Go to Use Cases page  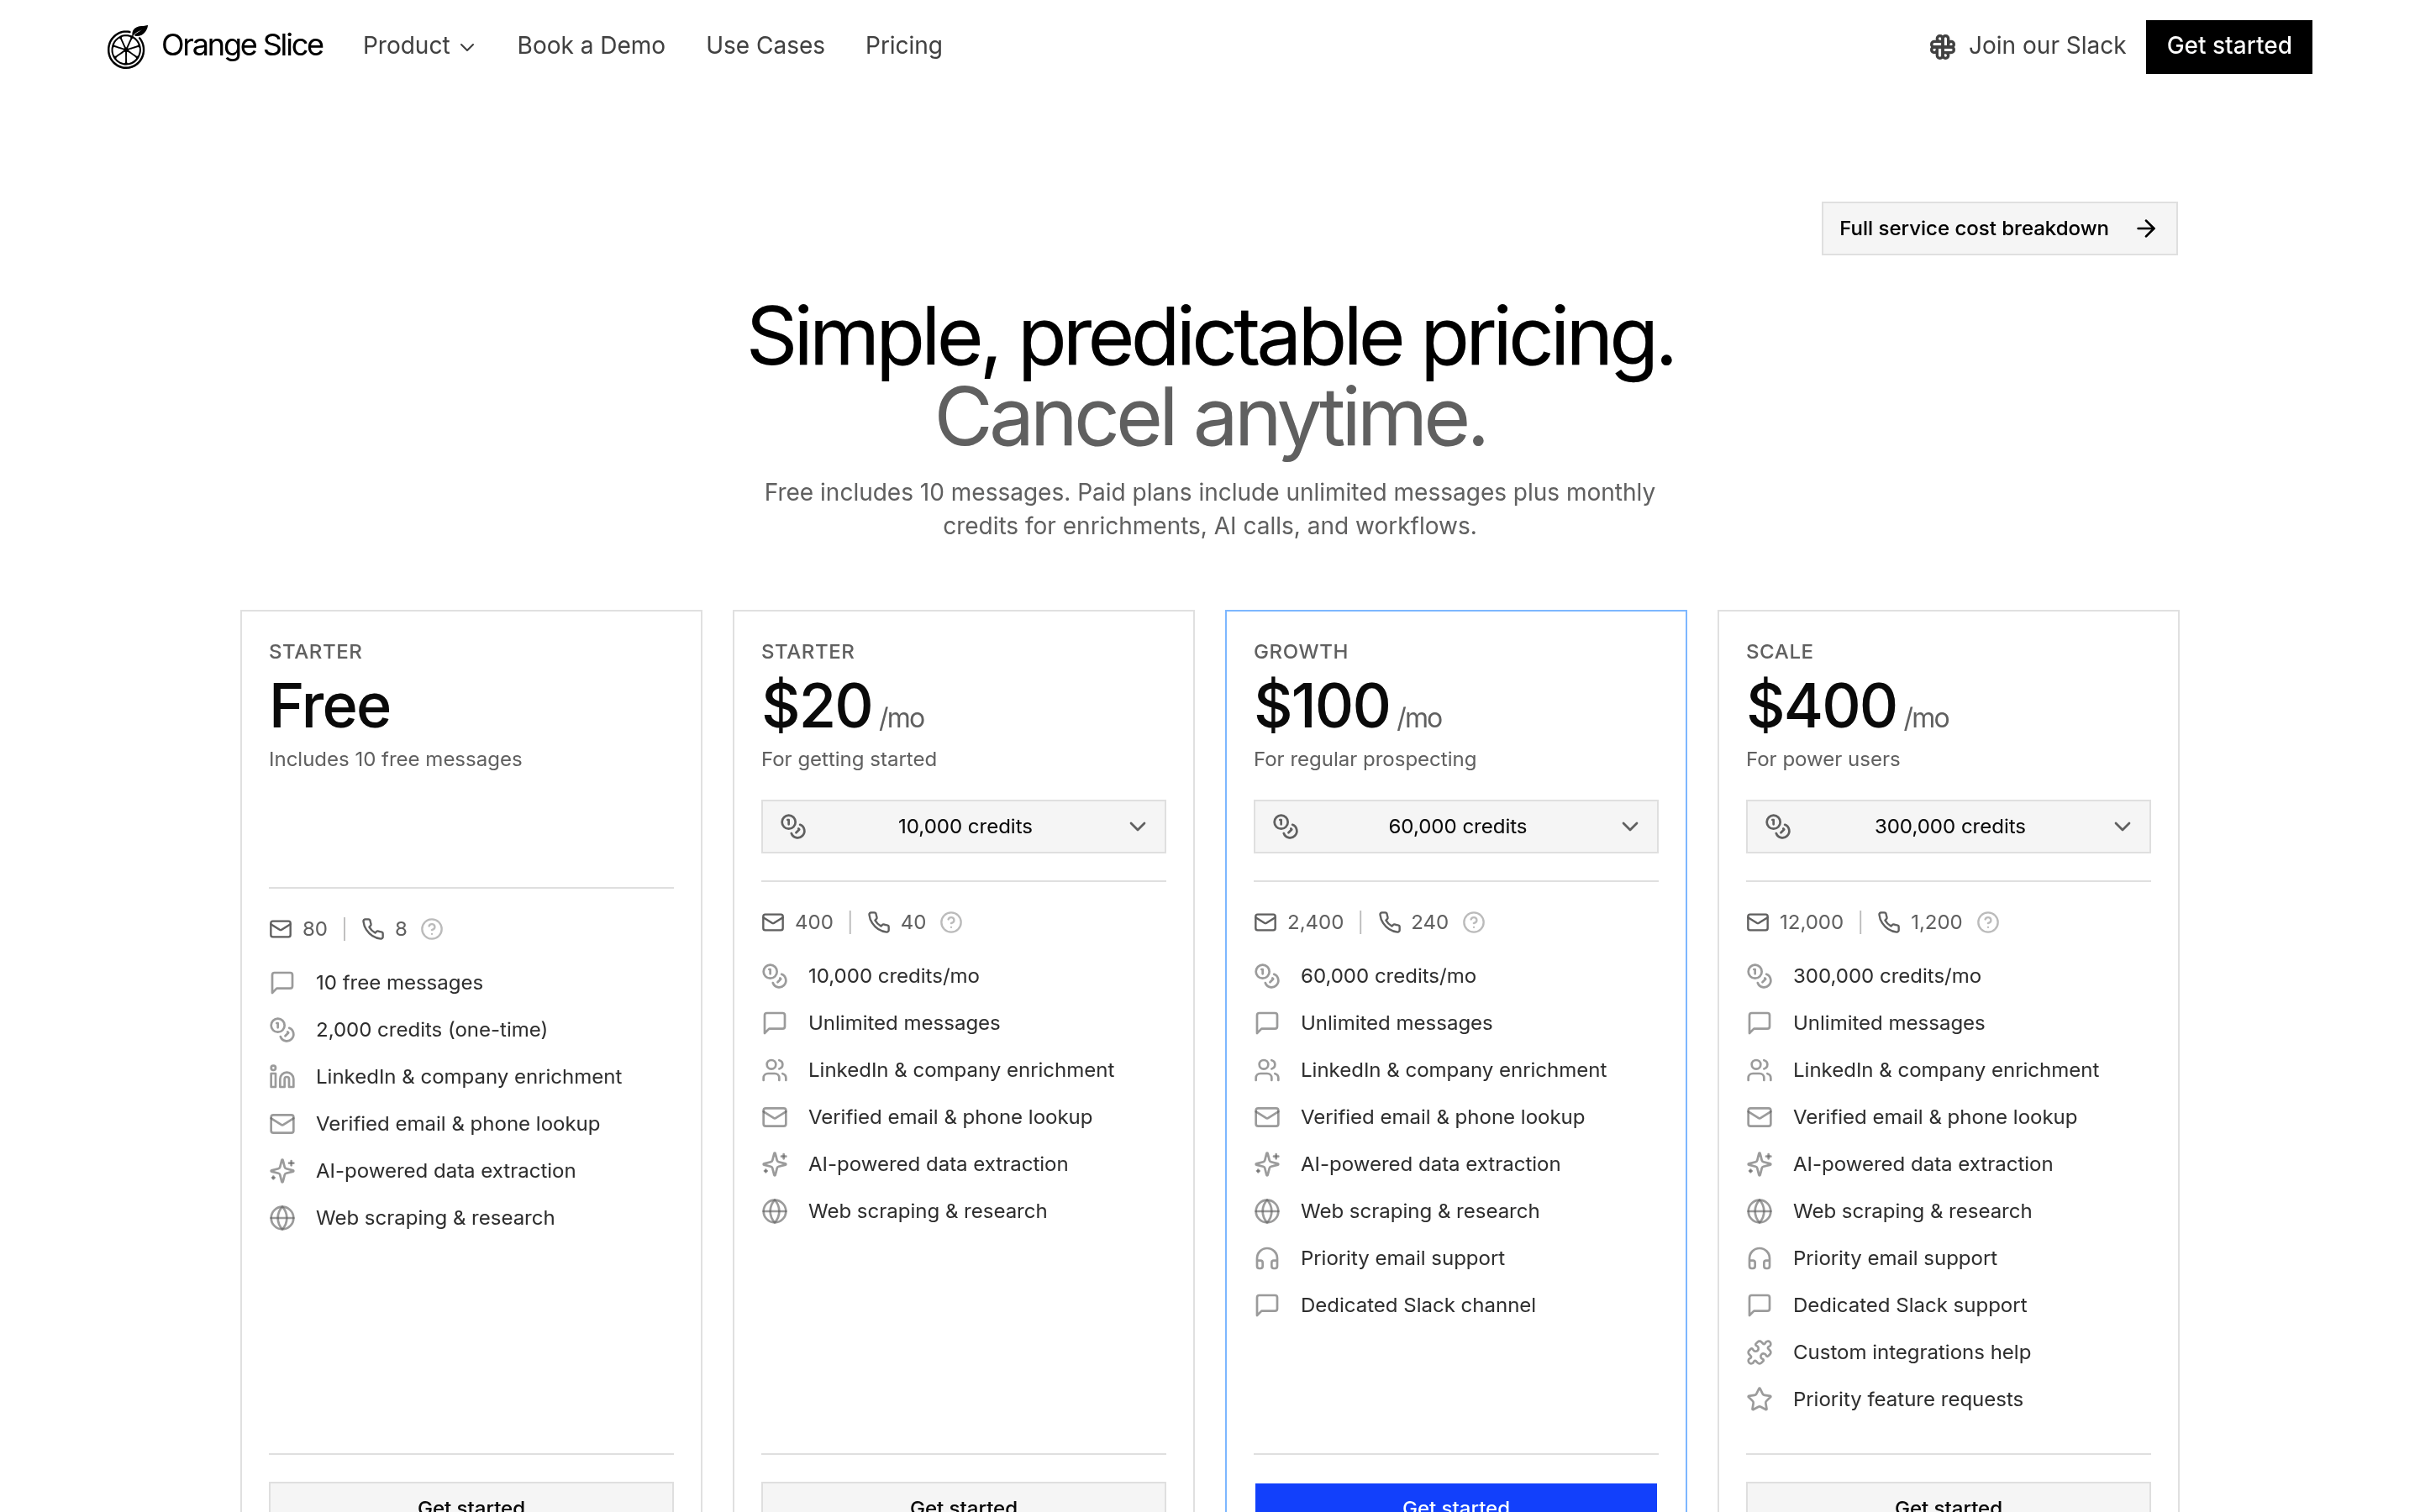pos(765,46)
